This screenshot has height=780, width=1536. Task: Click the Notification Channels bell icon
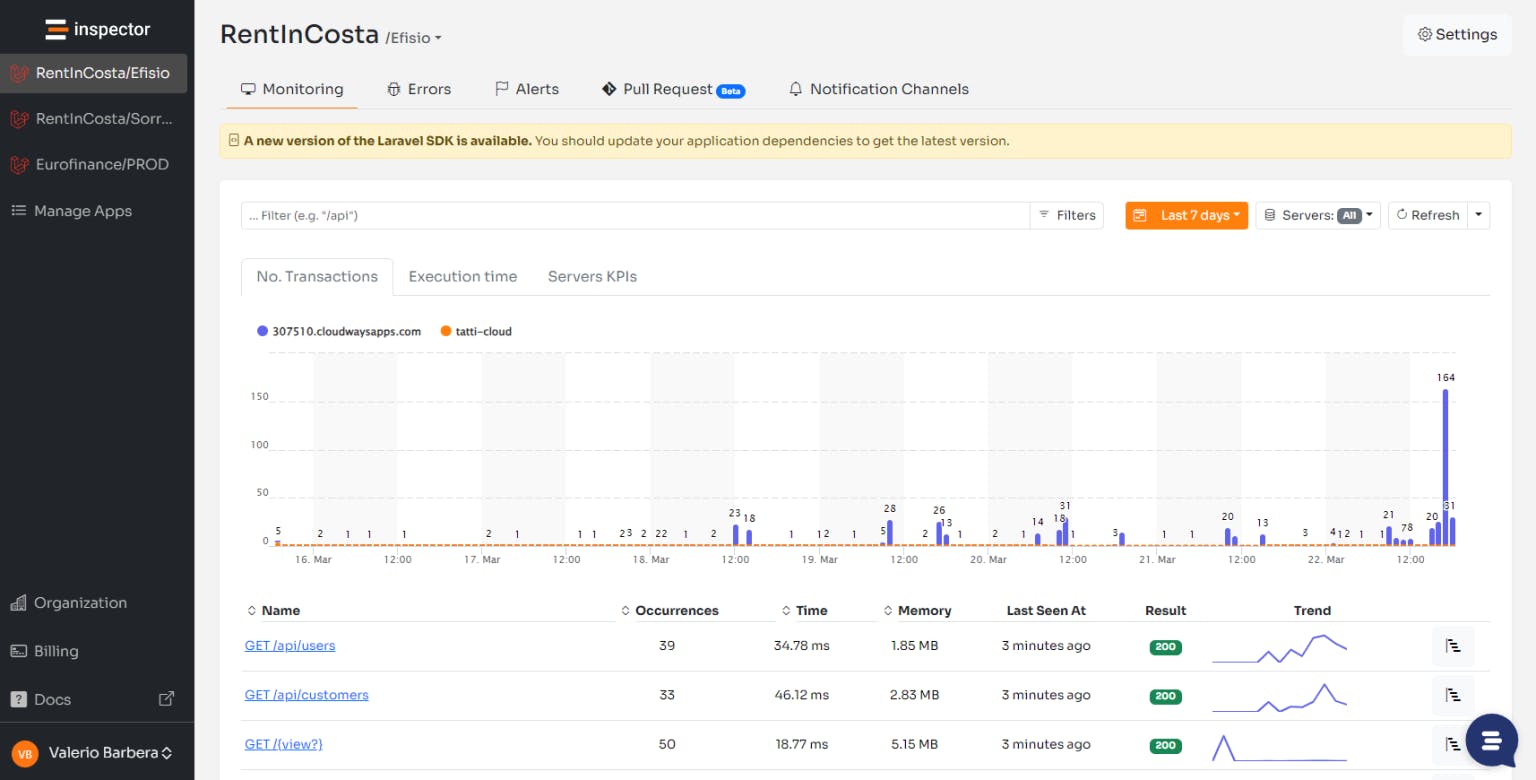796,89
